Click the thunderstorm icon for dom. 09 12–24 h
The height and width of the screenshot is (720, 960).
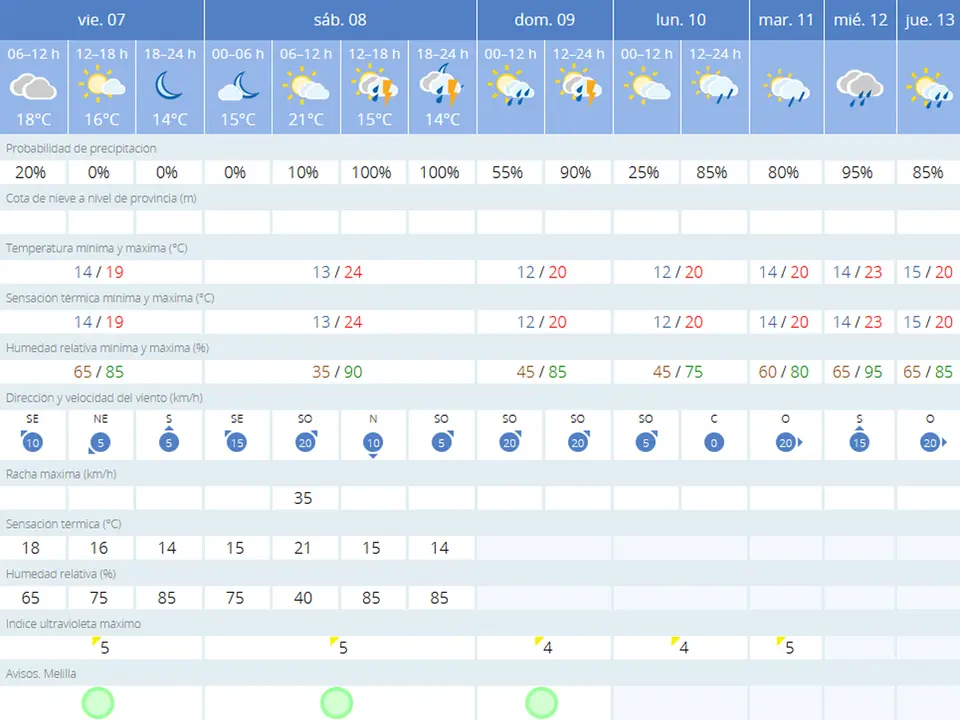pos(579,86)
